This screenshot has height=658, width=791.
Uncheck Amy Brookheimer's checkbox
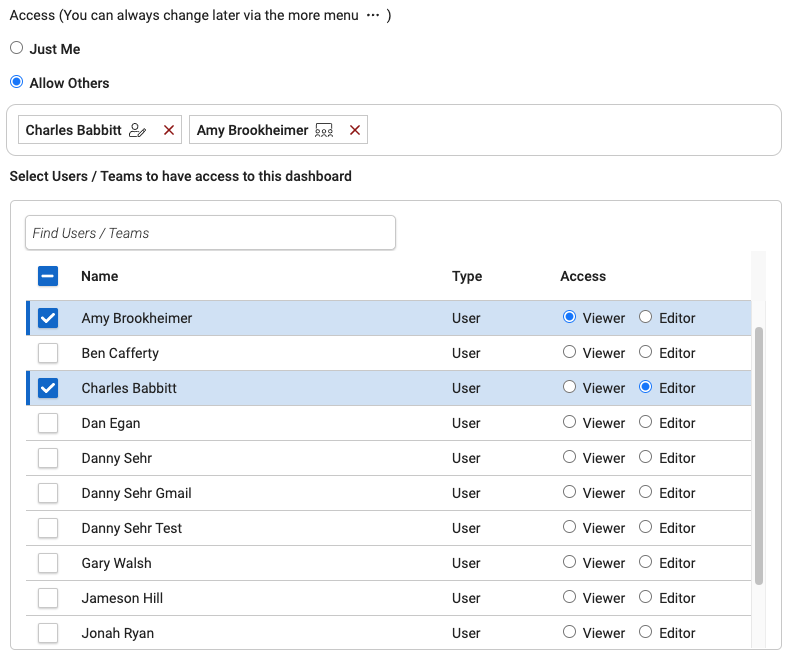coord(48,318)
